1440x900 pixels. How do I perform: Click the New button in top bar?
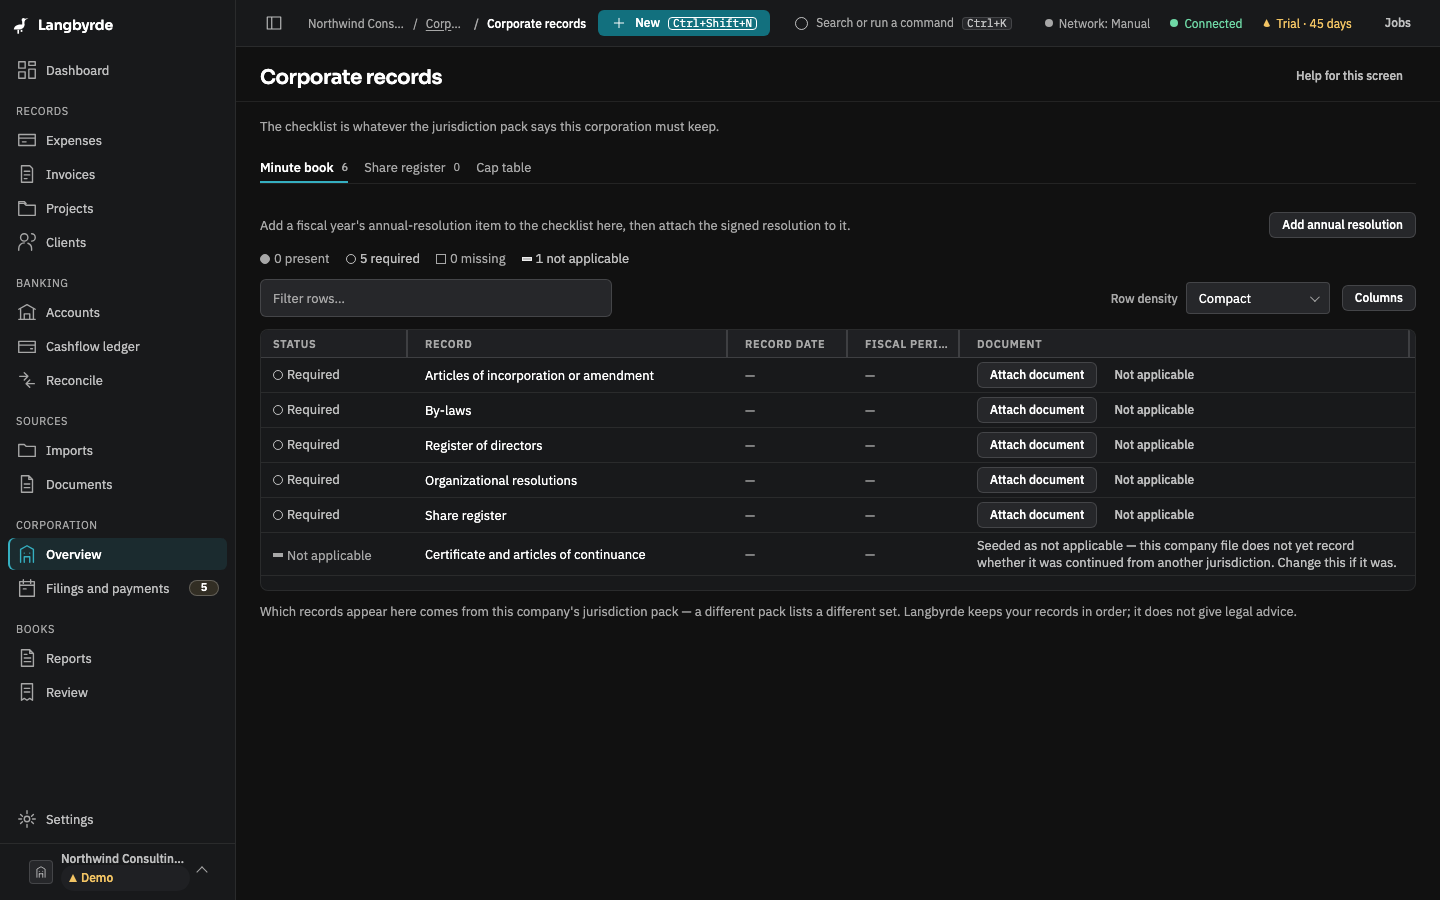coord(684,23)
